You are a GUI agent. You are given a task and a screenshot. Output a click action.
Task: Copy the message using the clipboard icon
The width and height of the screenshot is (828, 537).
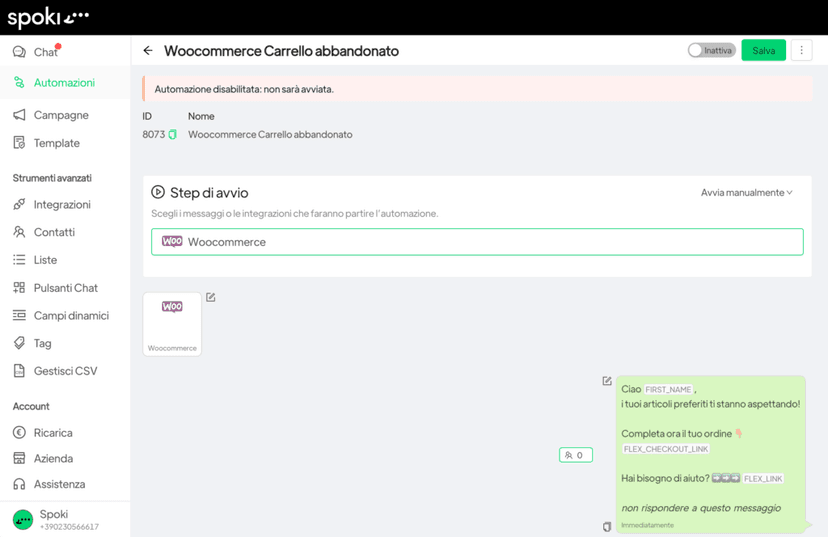tap(607, 526)
